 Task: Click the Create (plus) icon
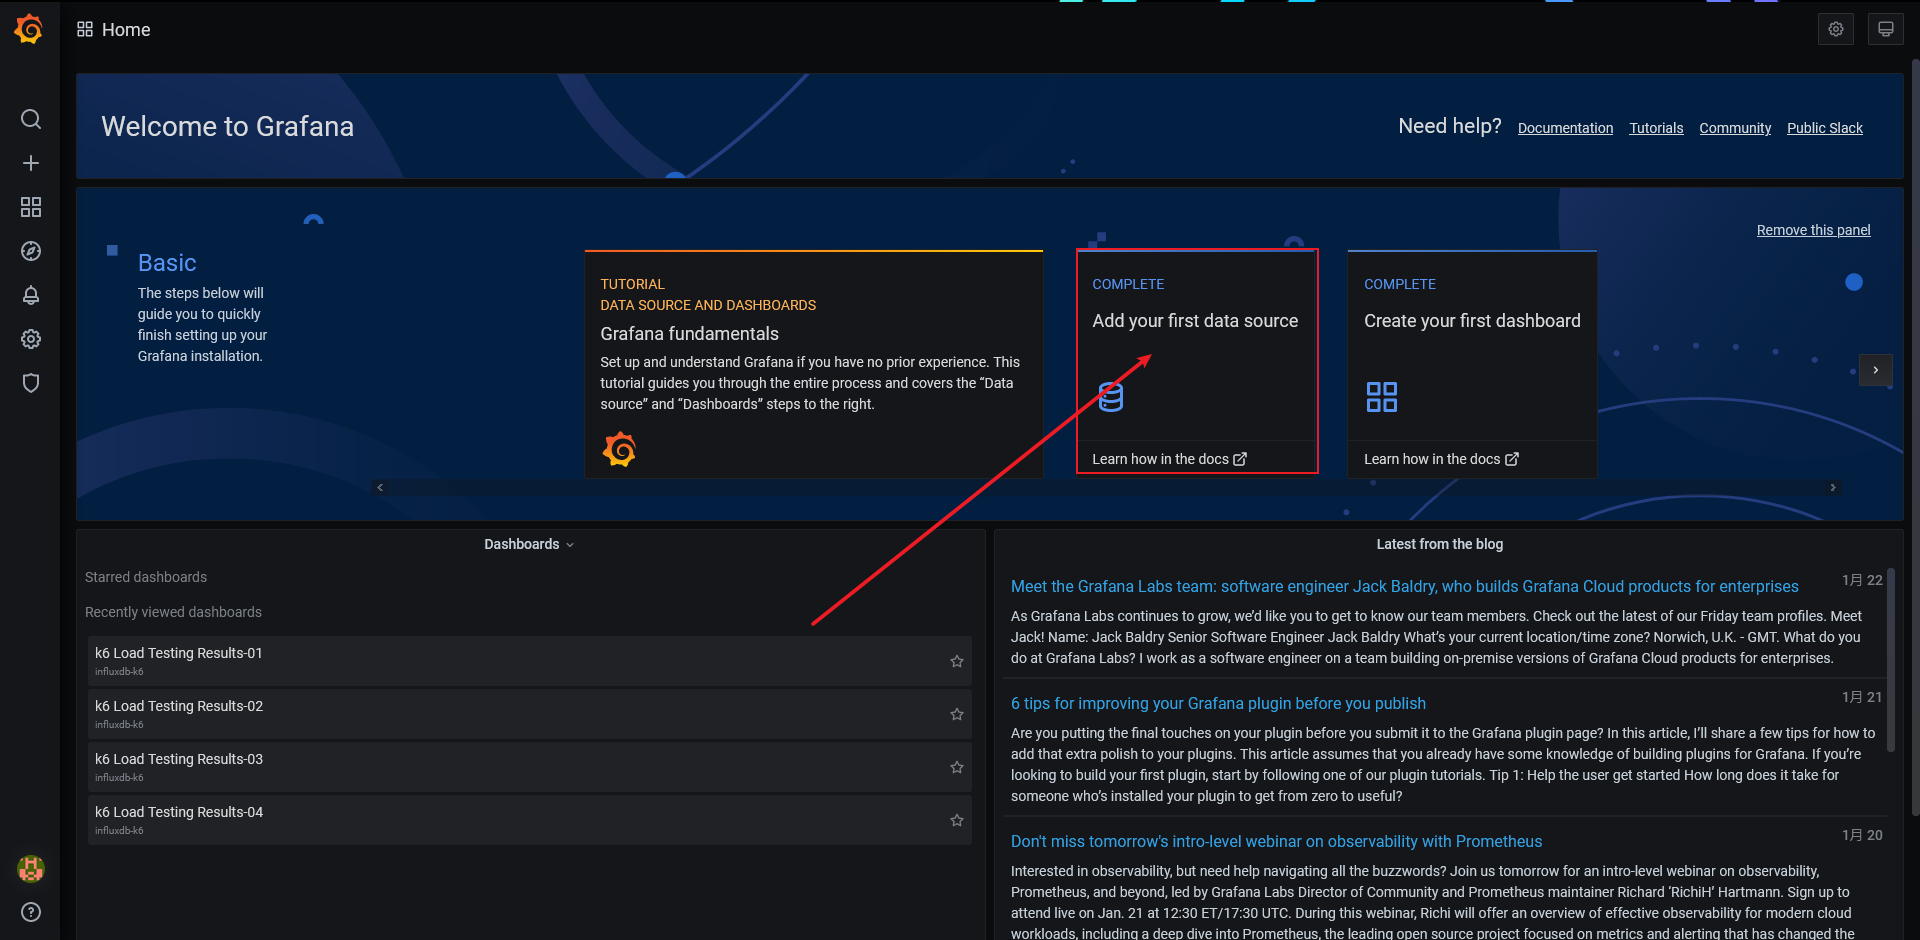click(30, 163)
